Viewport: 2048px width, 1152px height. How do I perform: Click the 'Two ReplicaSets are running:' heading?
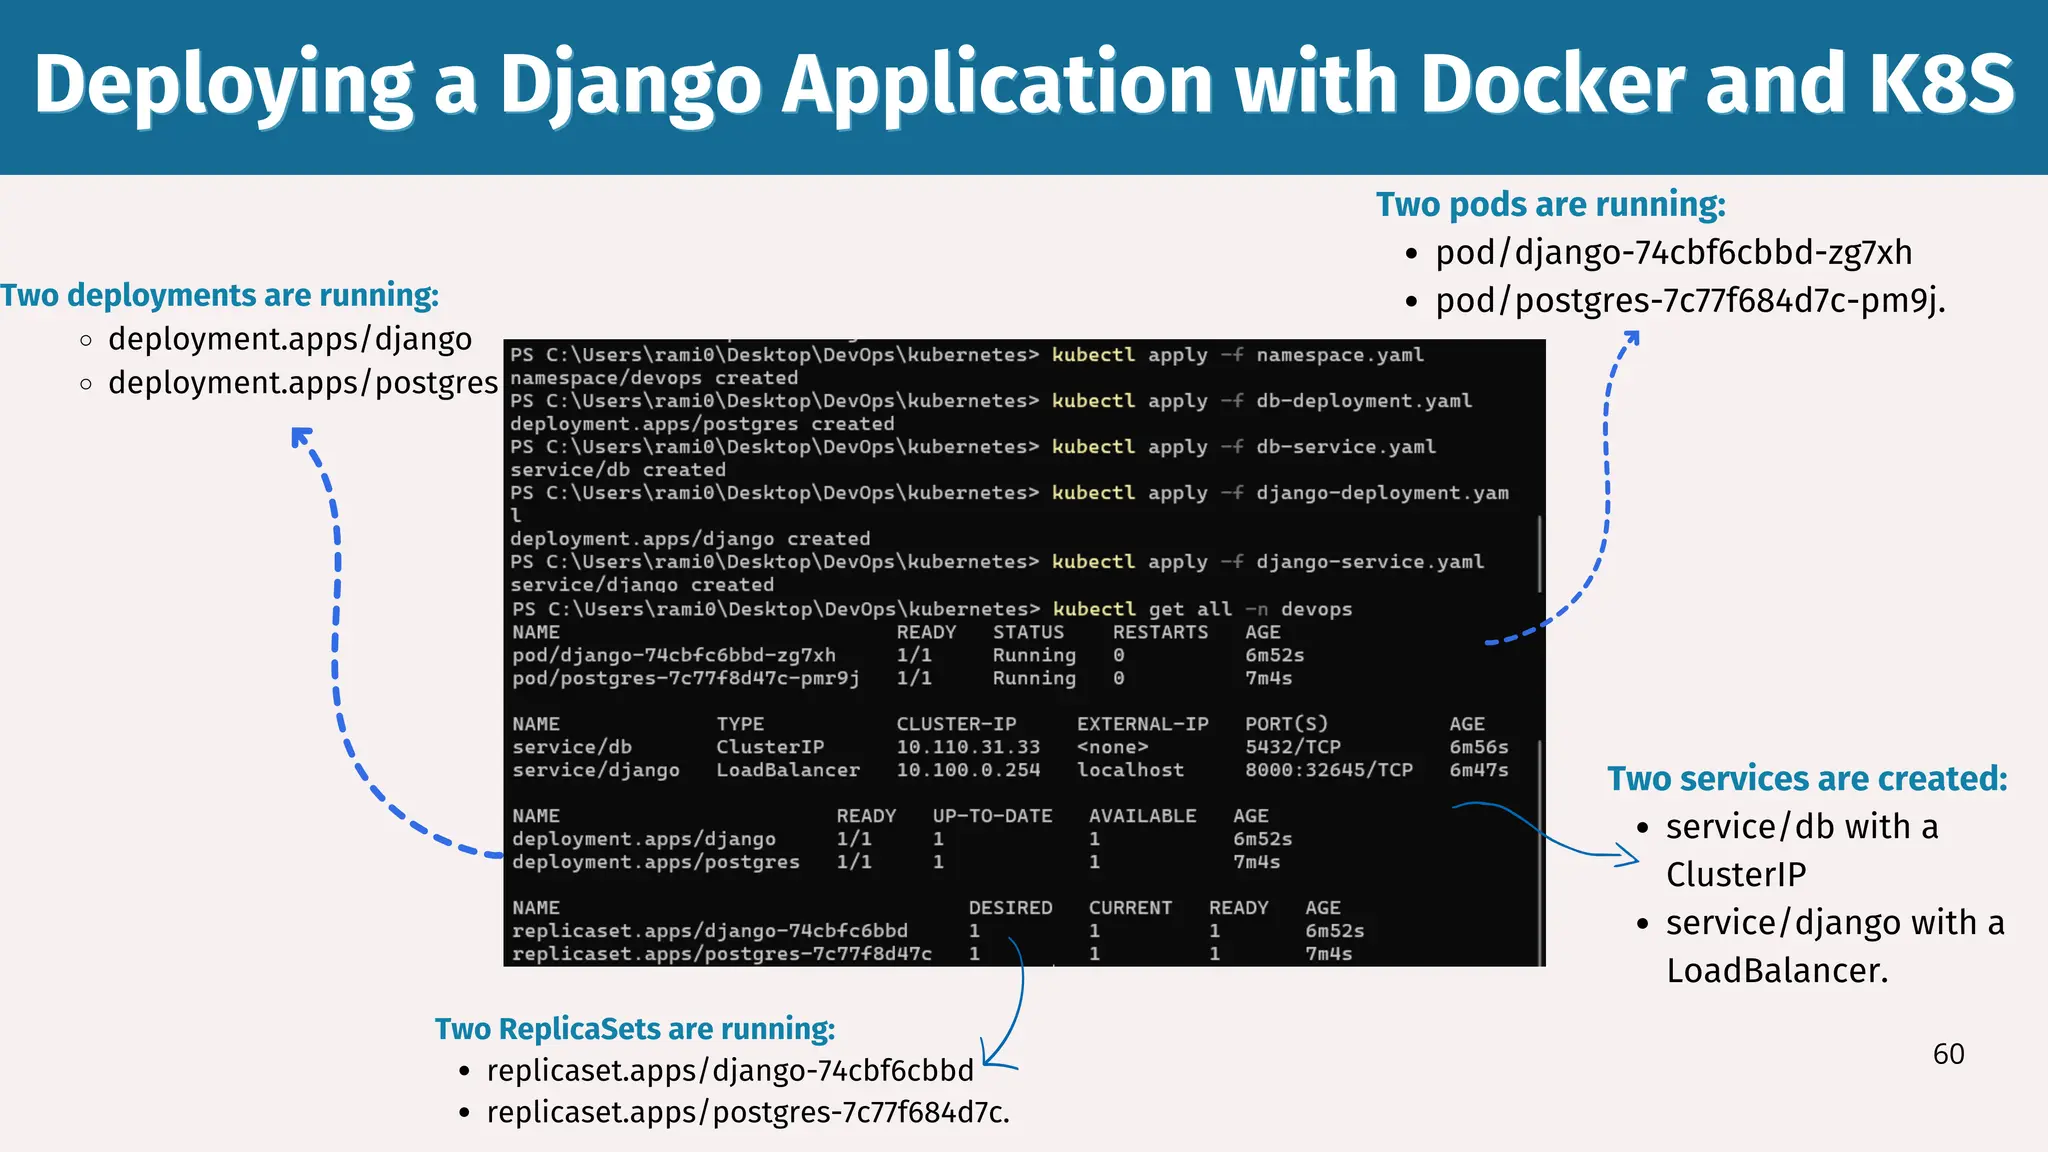pyautogui.click(x=634, y=1028)
